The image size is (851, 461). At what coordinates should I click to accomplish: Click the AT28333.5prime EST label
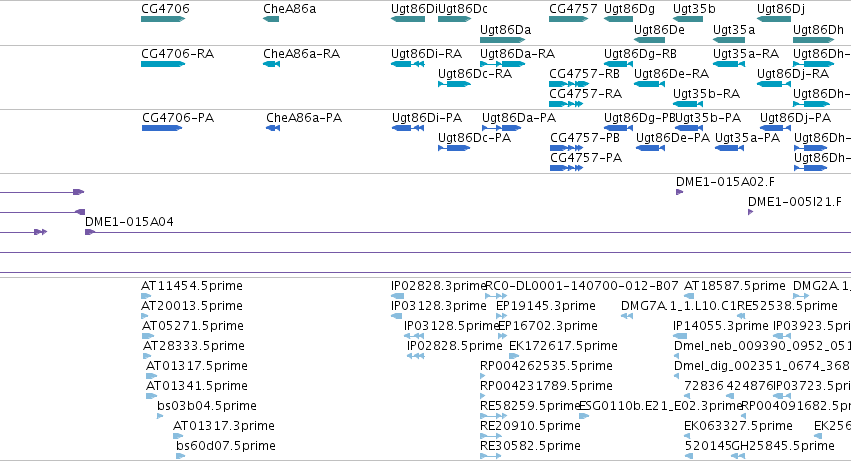click(194, 346)
